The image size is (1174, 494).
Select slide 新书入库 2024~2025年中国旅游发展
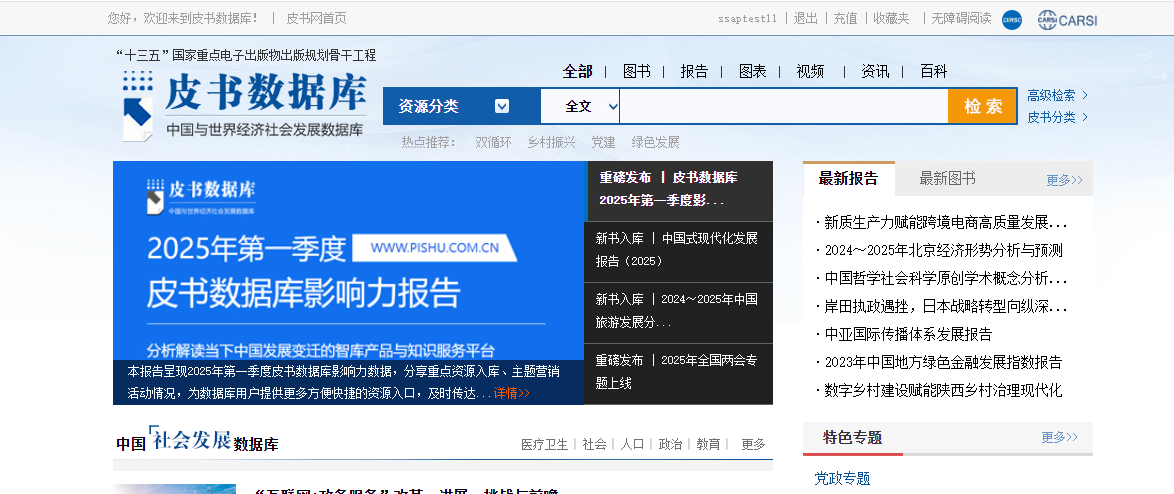(x=678, y=311)
